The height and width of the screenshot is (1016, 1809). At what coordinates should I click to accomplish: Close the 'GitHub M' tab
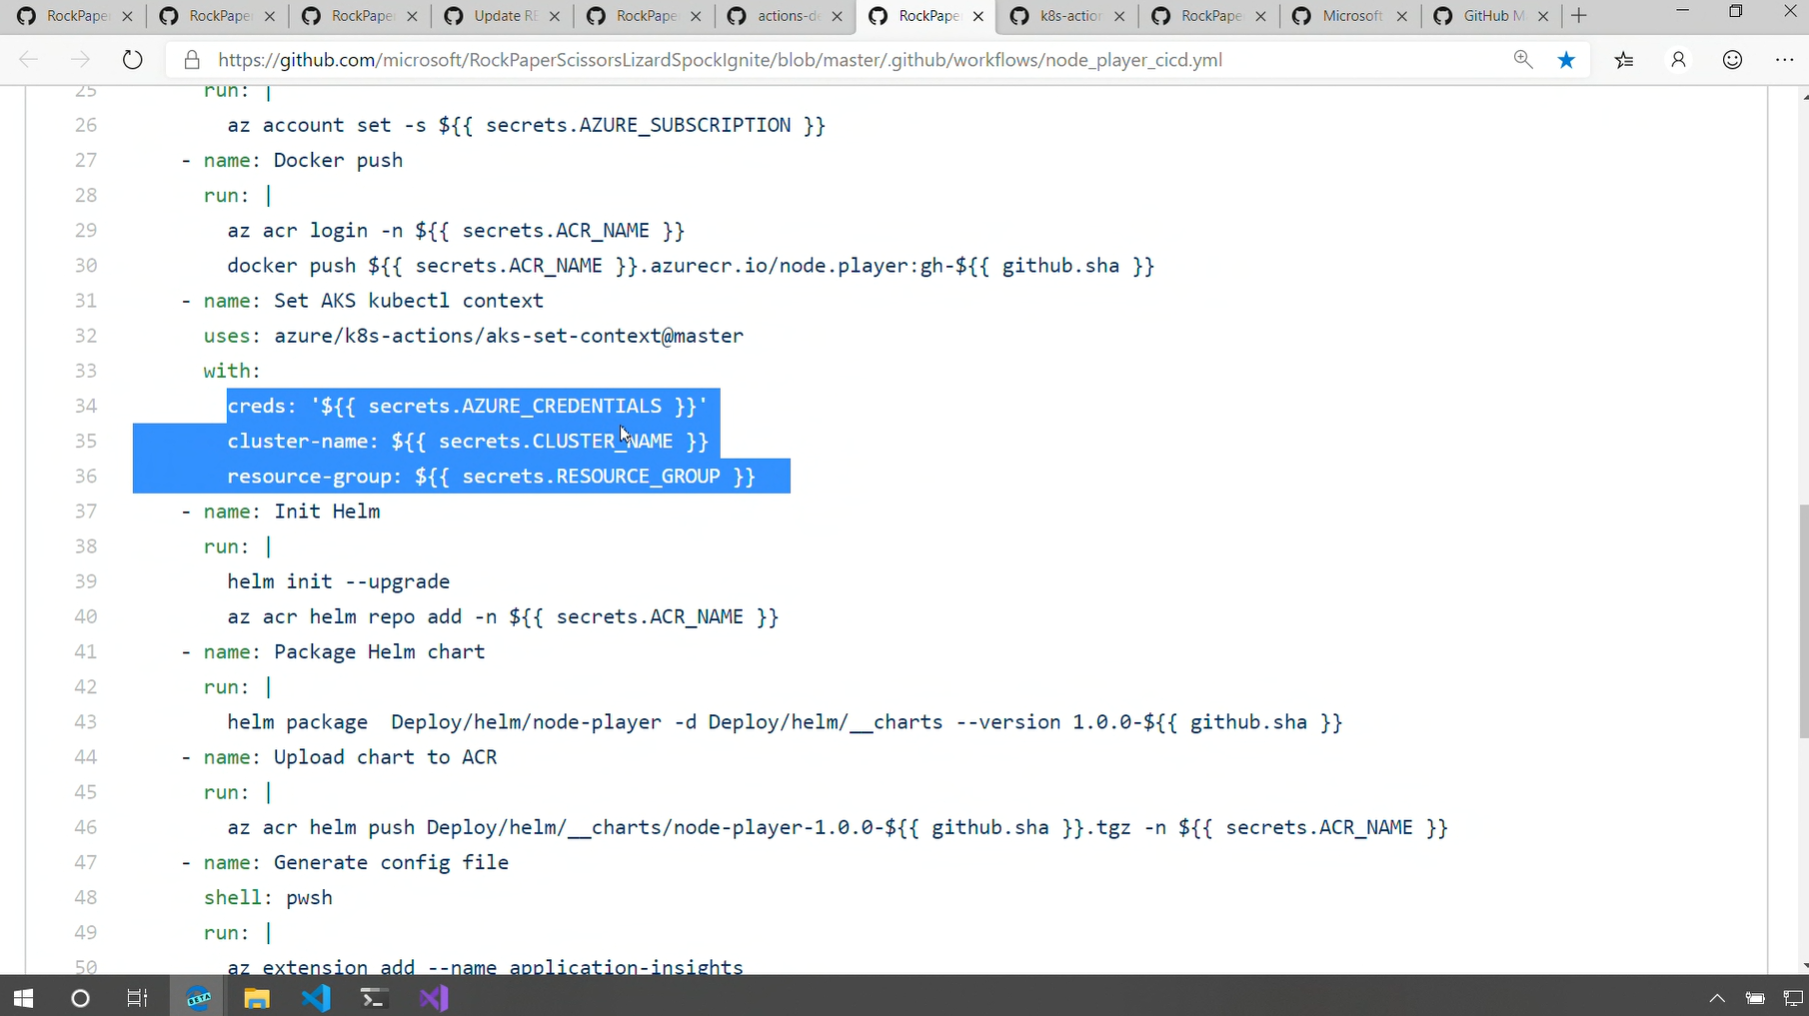[1544, 16]
